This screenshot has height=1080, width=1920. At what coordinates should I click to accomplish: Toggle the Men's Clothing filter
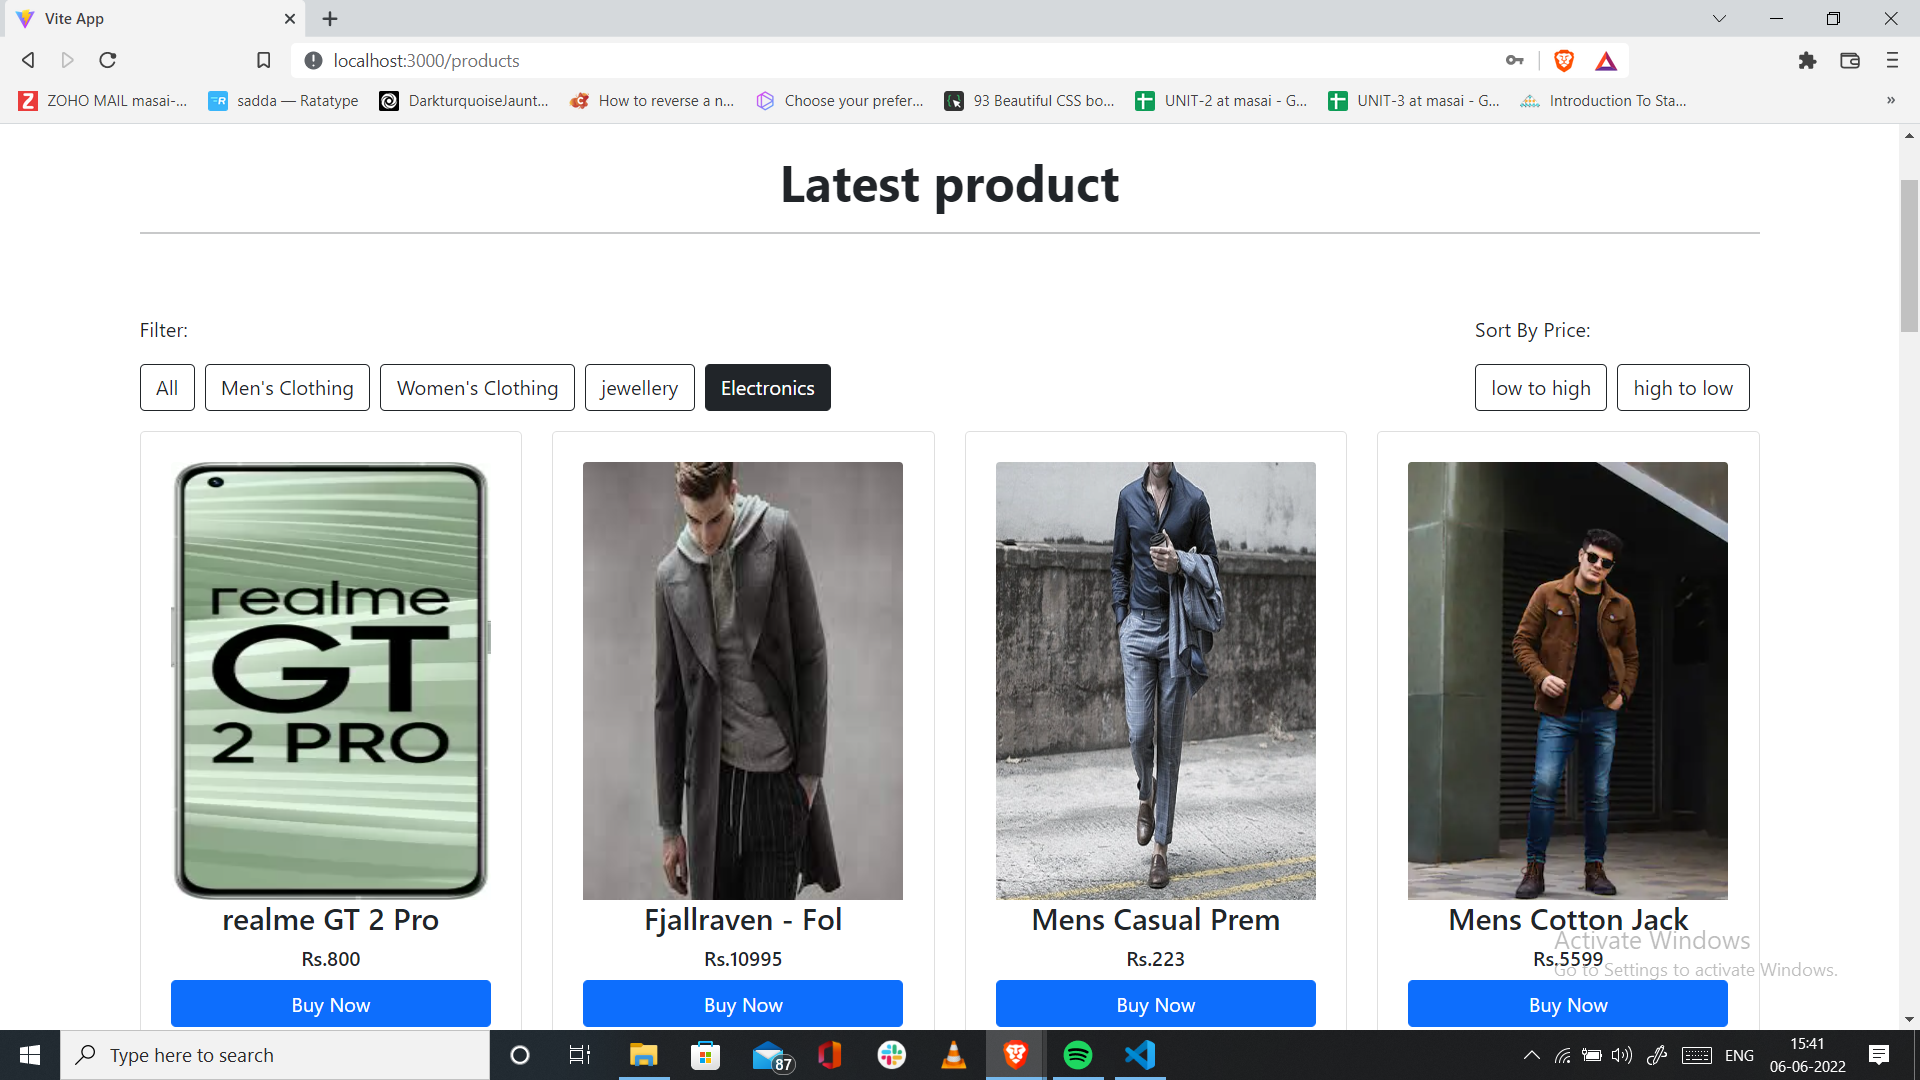coord(287,387)
